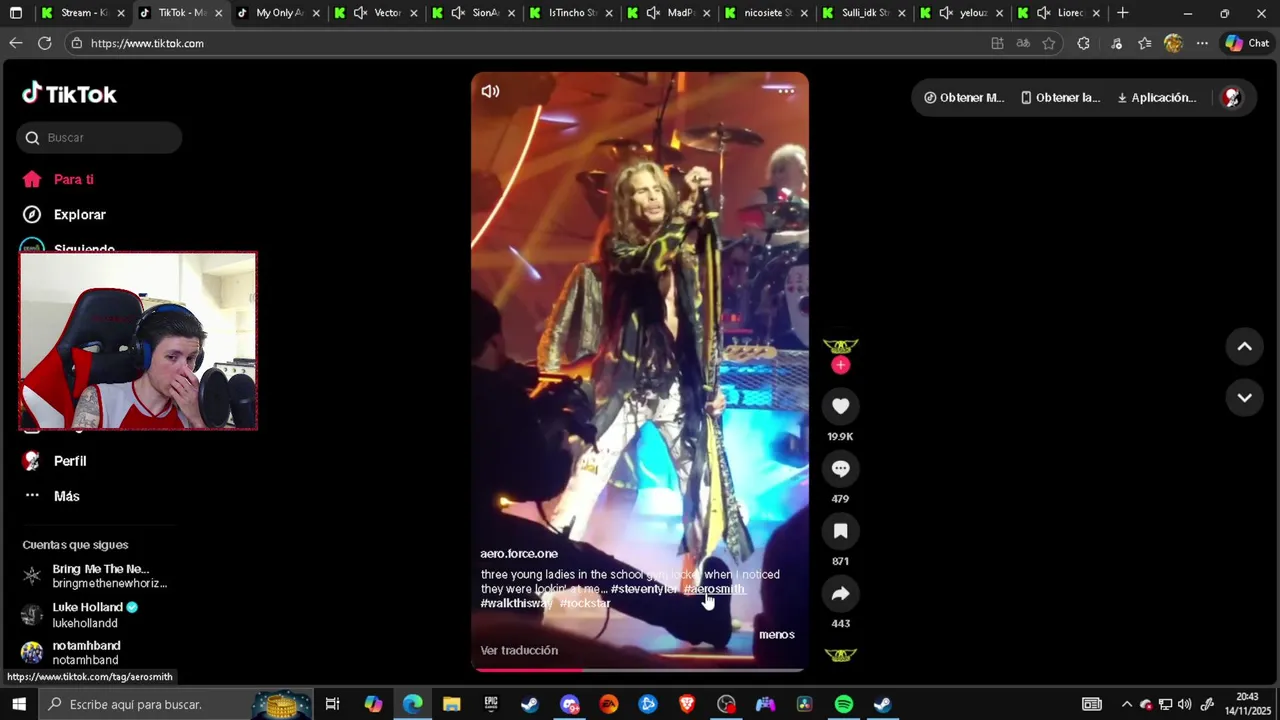The width and height of the screenshot is (1280, 720).
Task: Open Brave browser from the taskbar
Action: 687,704
